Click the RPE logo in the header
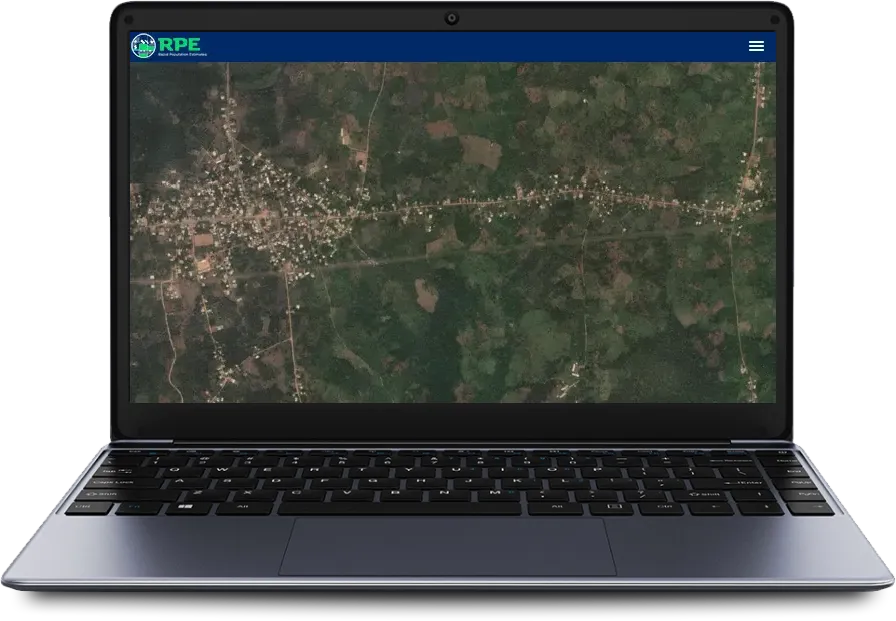Viewport: 896px width, 621px height. point(169,46)
